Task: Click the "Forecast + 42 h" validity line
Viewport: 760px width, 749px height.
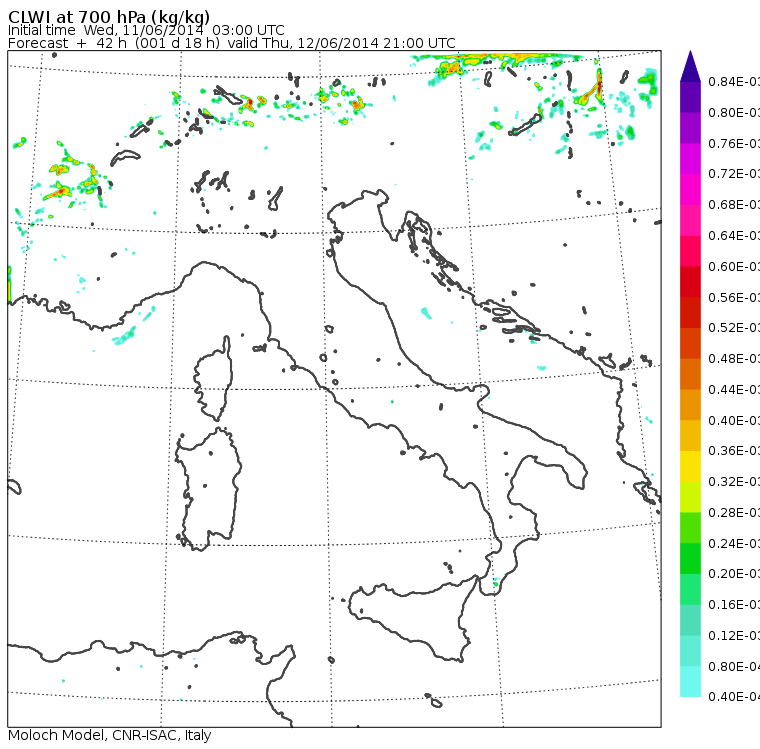Action: click(x=232, y=43)
